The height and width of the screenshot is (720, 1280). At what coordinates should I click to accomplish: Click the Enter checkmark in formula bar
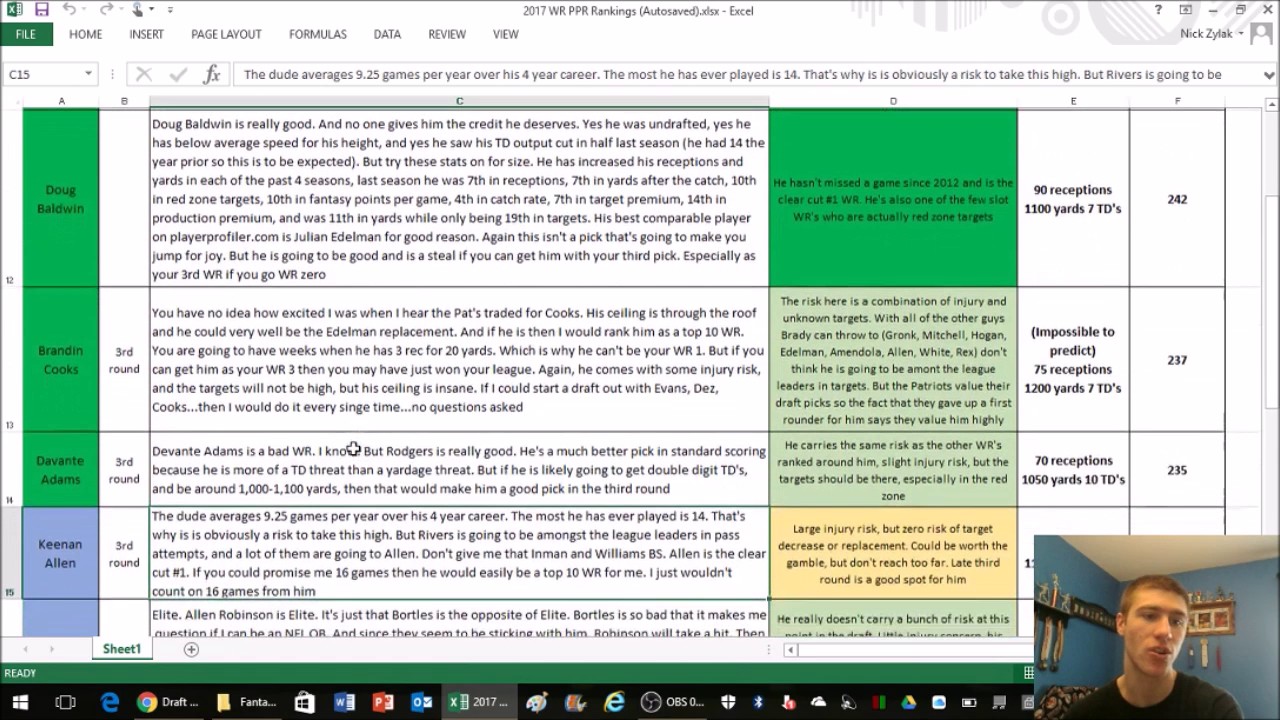tap(178, 74)
